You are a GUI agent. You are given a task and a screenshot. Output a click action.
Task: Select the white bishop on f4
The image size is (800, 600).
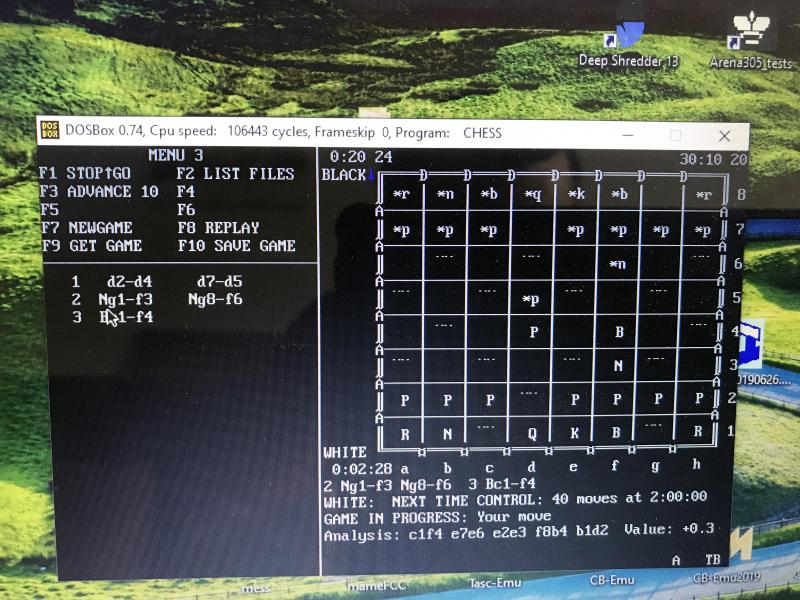coord(619,331)
